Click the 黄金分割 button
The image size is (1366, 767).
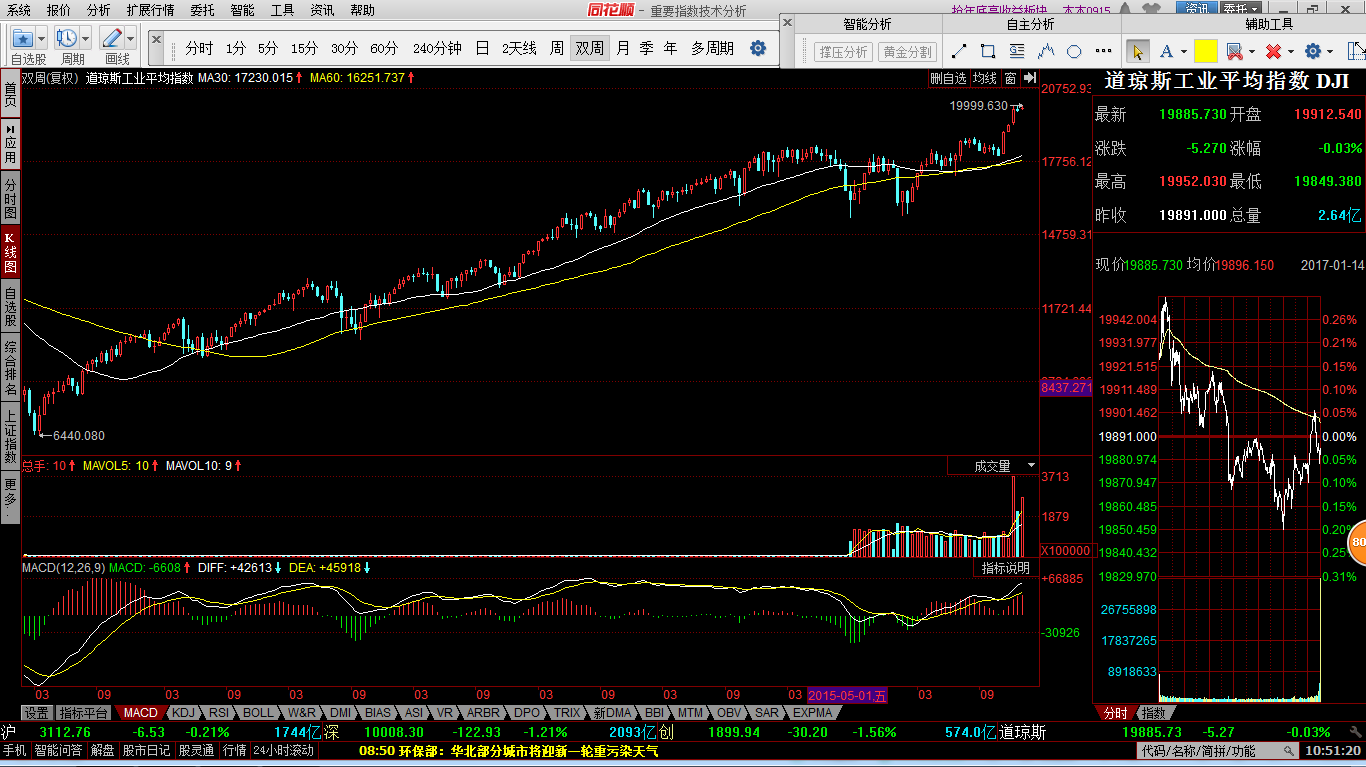pos(907,52)
